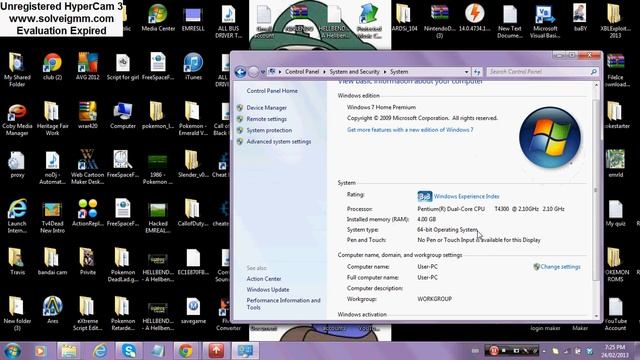Refresh the Control Panel address bar
Viewport: 640px width, 360px height.
(477, 72)
